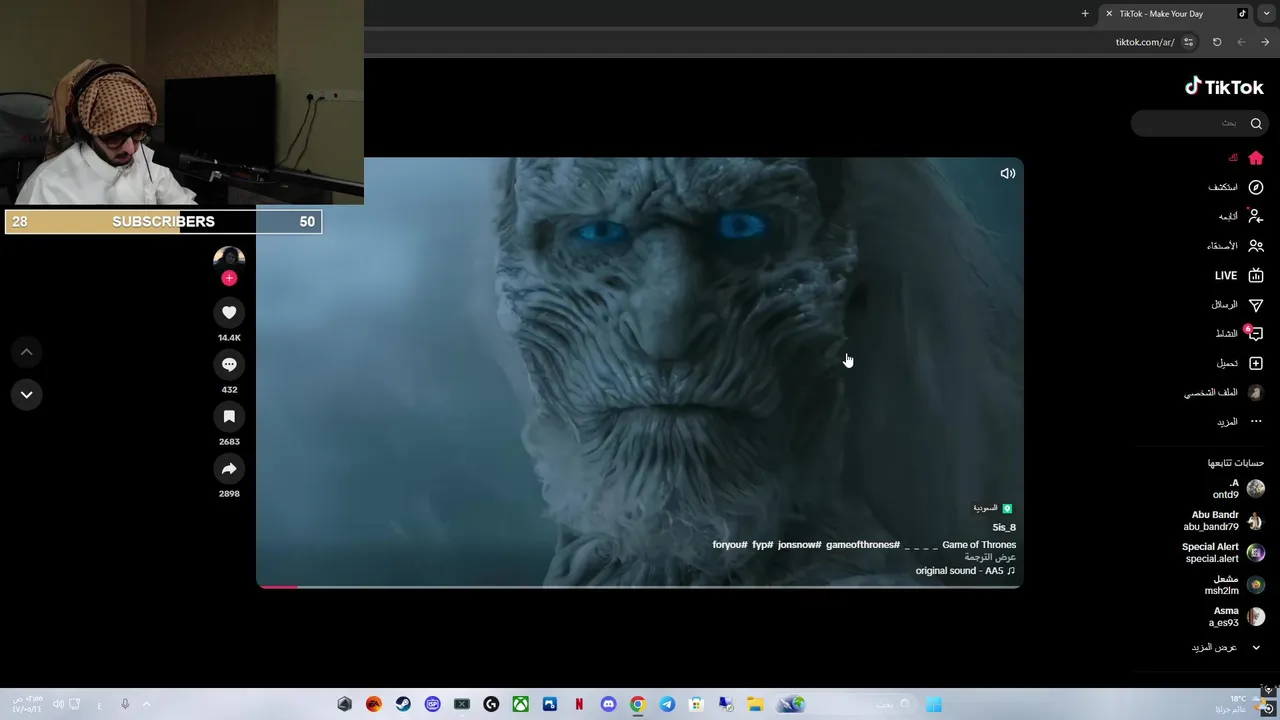Open followed account a_es93
Viewport: 1280px width, 720px height.
[x=1236, y=617]
